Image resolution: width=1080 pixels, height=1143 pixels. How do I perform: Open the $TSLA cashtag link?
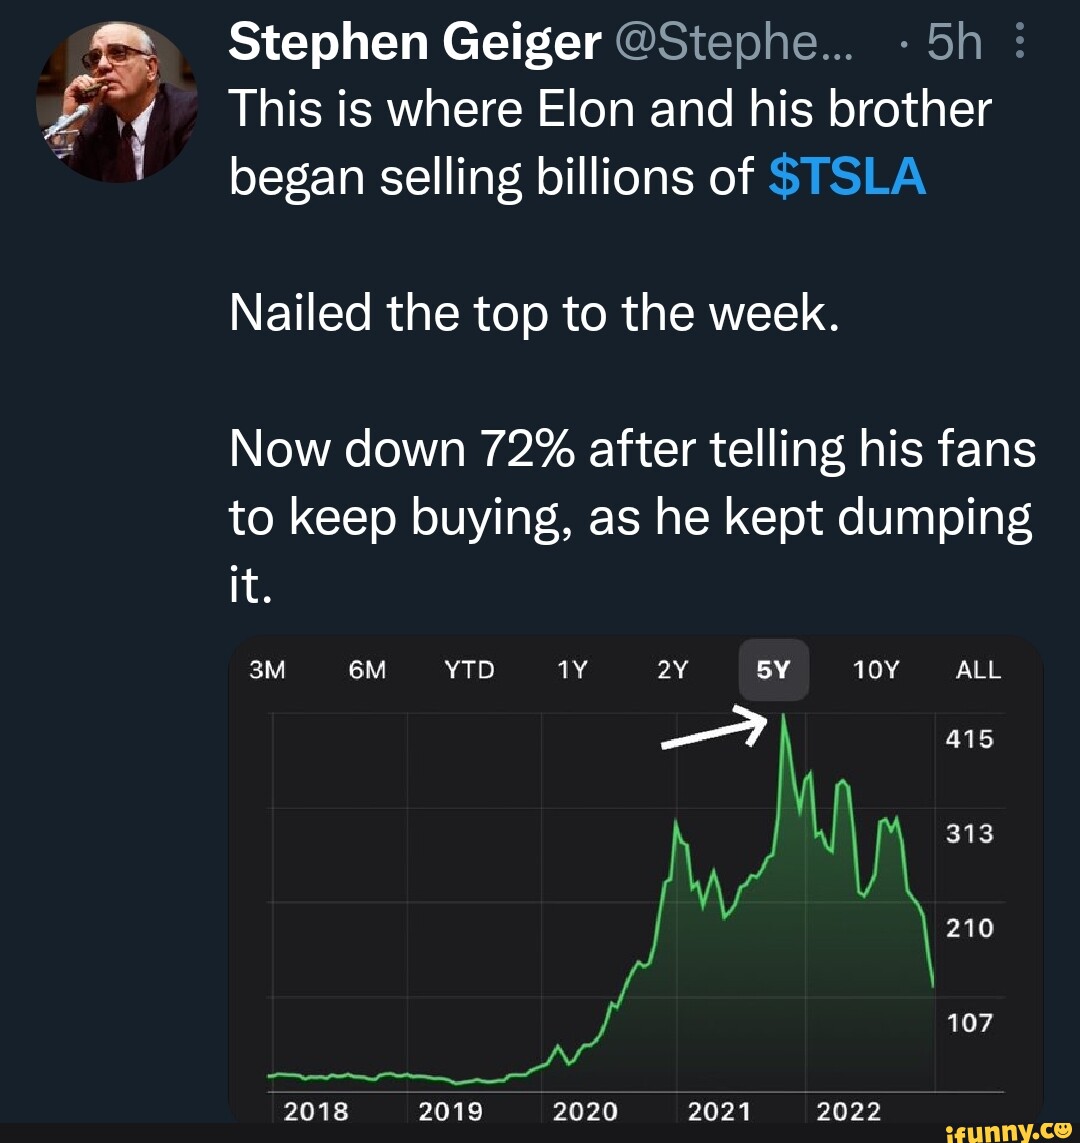click(x=845, y=178)
